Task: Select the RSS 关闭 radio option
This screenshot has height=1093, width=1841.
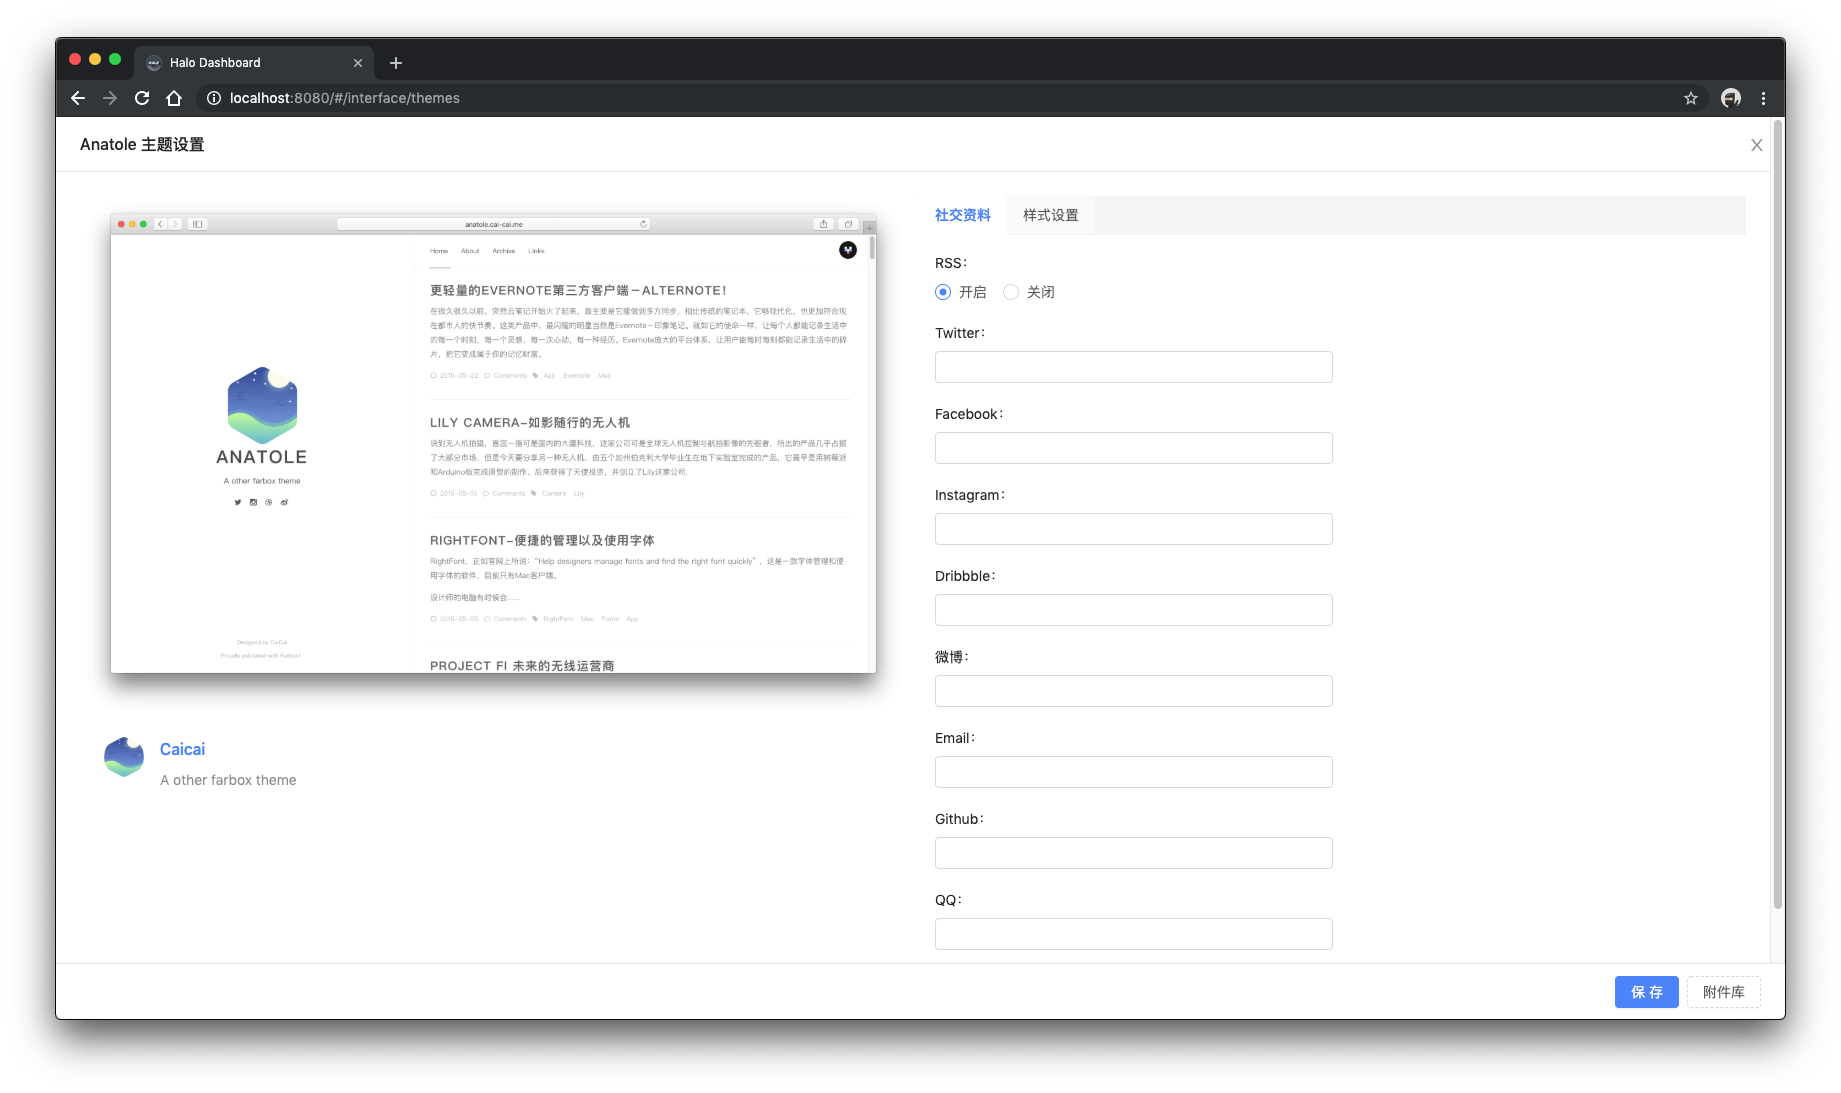Action: tap(1011, 292)
